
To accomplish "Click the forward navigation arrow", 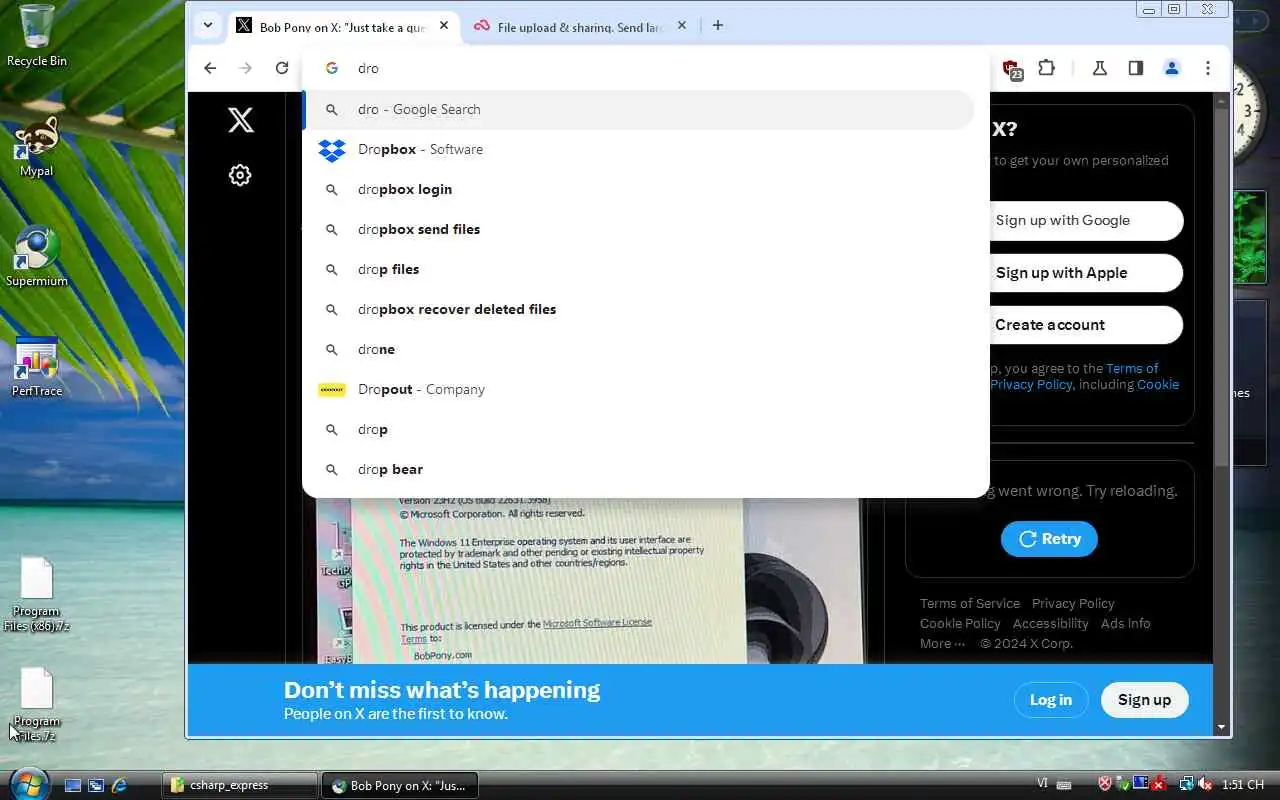I will (246, 68).
